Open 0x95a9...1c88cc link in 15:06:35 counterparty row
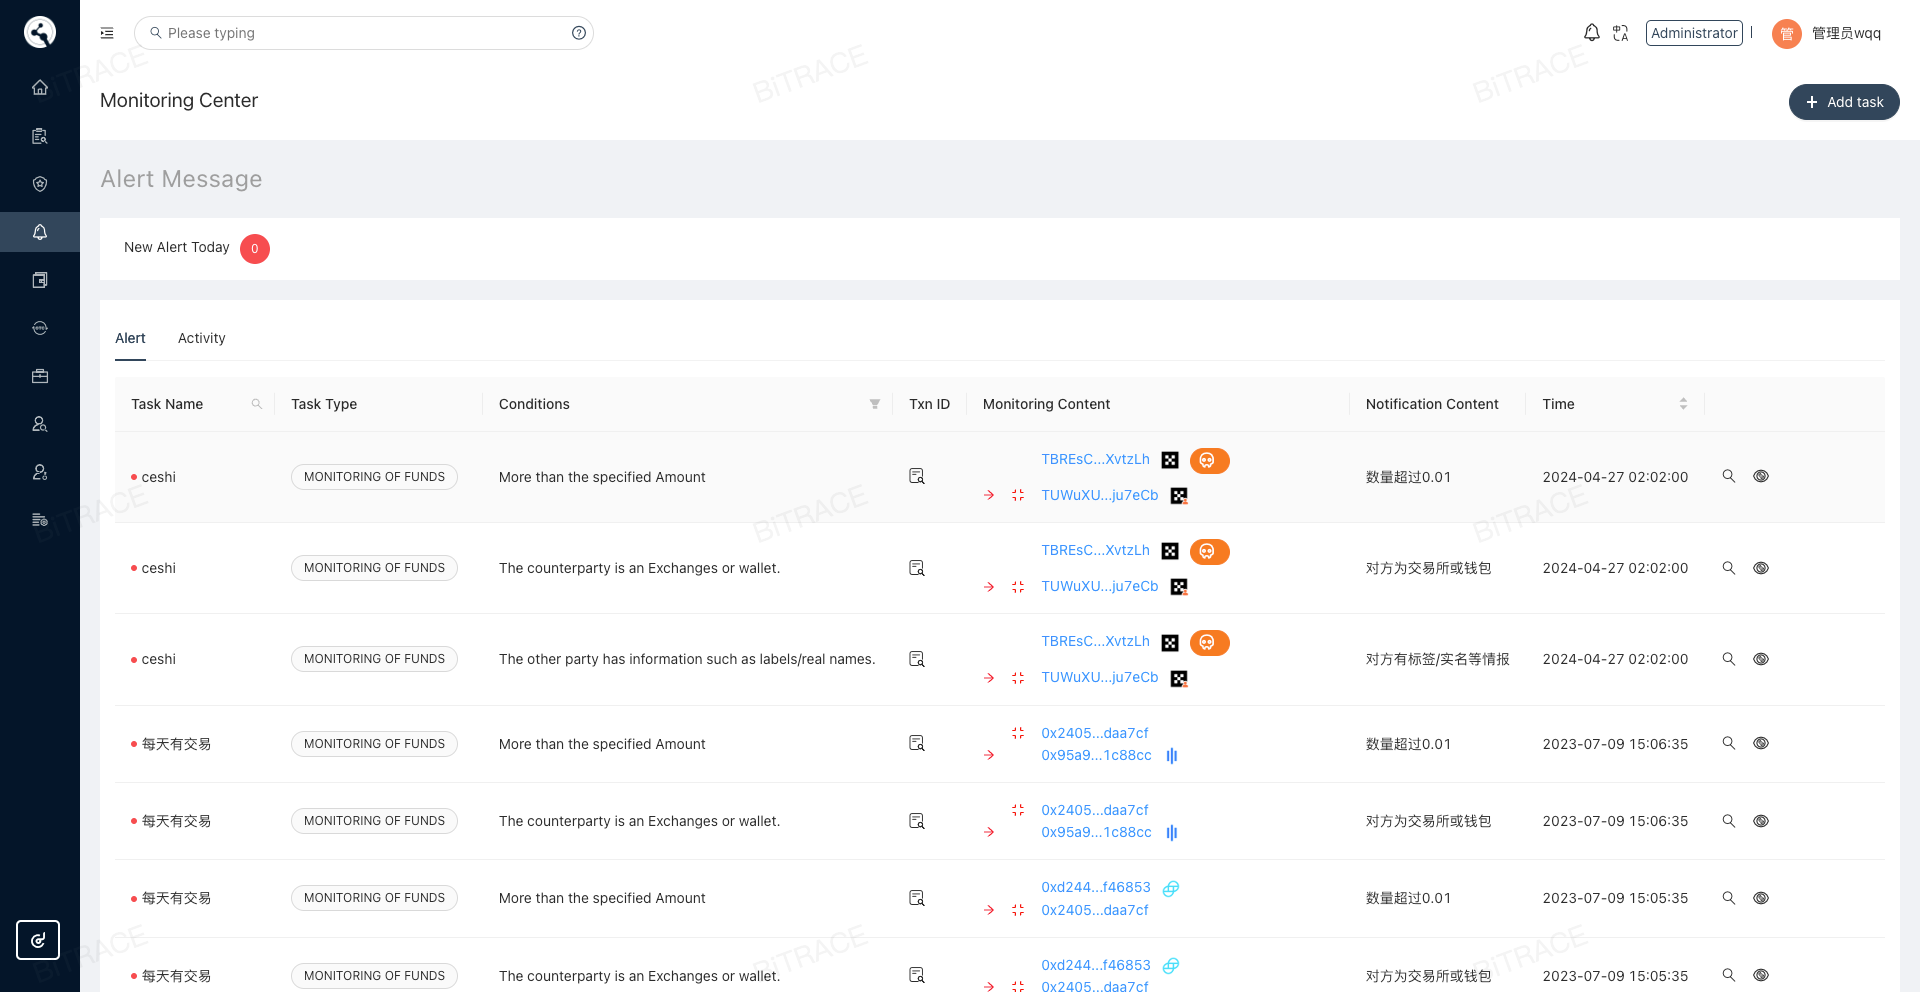This screenshot has width=1920, height=992. (1096, 832)
